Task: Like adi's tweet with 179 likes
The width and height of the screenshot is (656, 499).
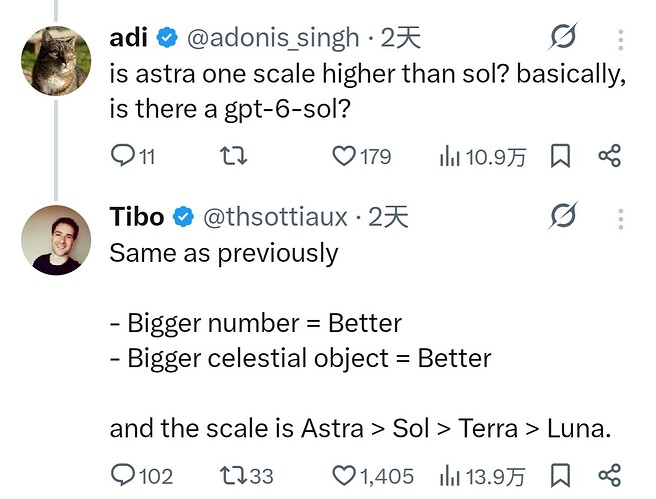Action: coord(361,156)
